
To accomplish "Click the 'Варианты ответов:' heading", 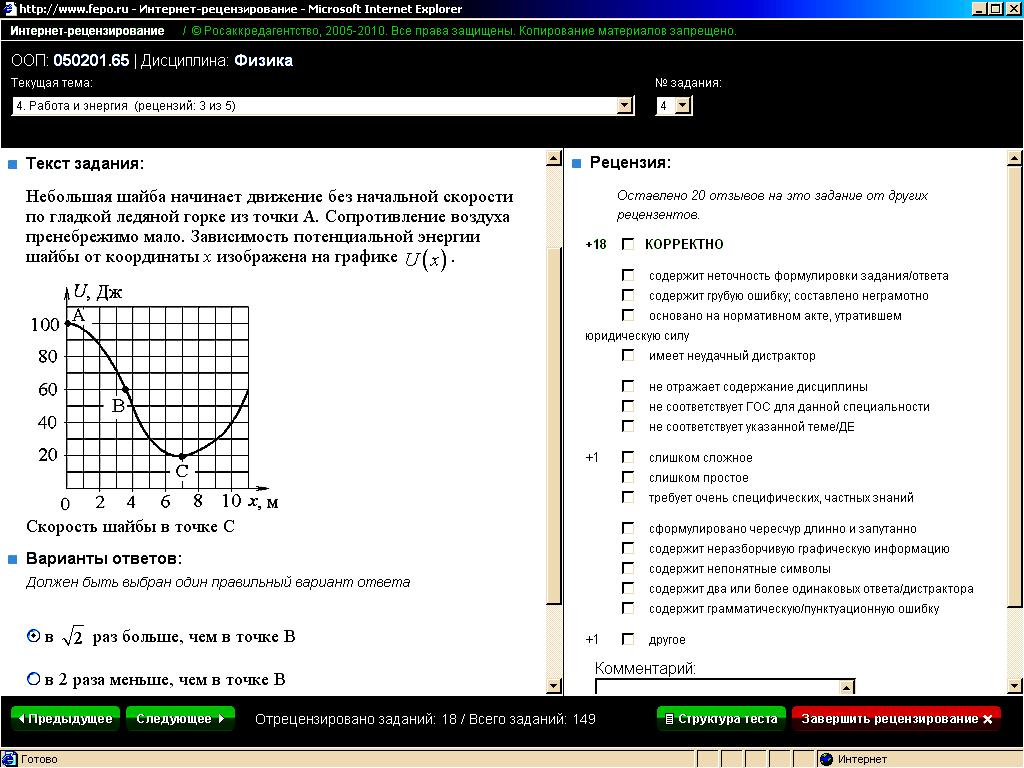I will pos(104,558).
